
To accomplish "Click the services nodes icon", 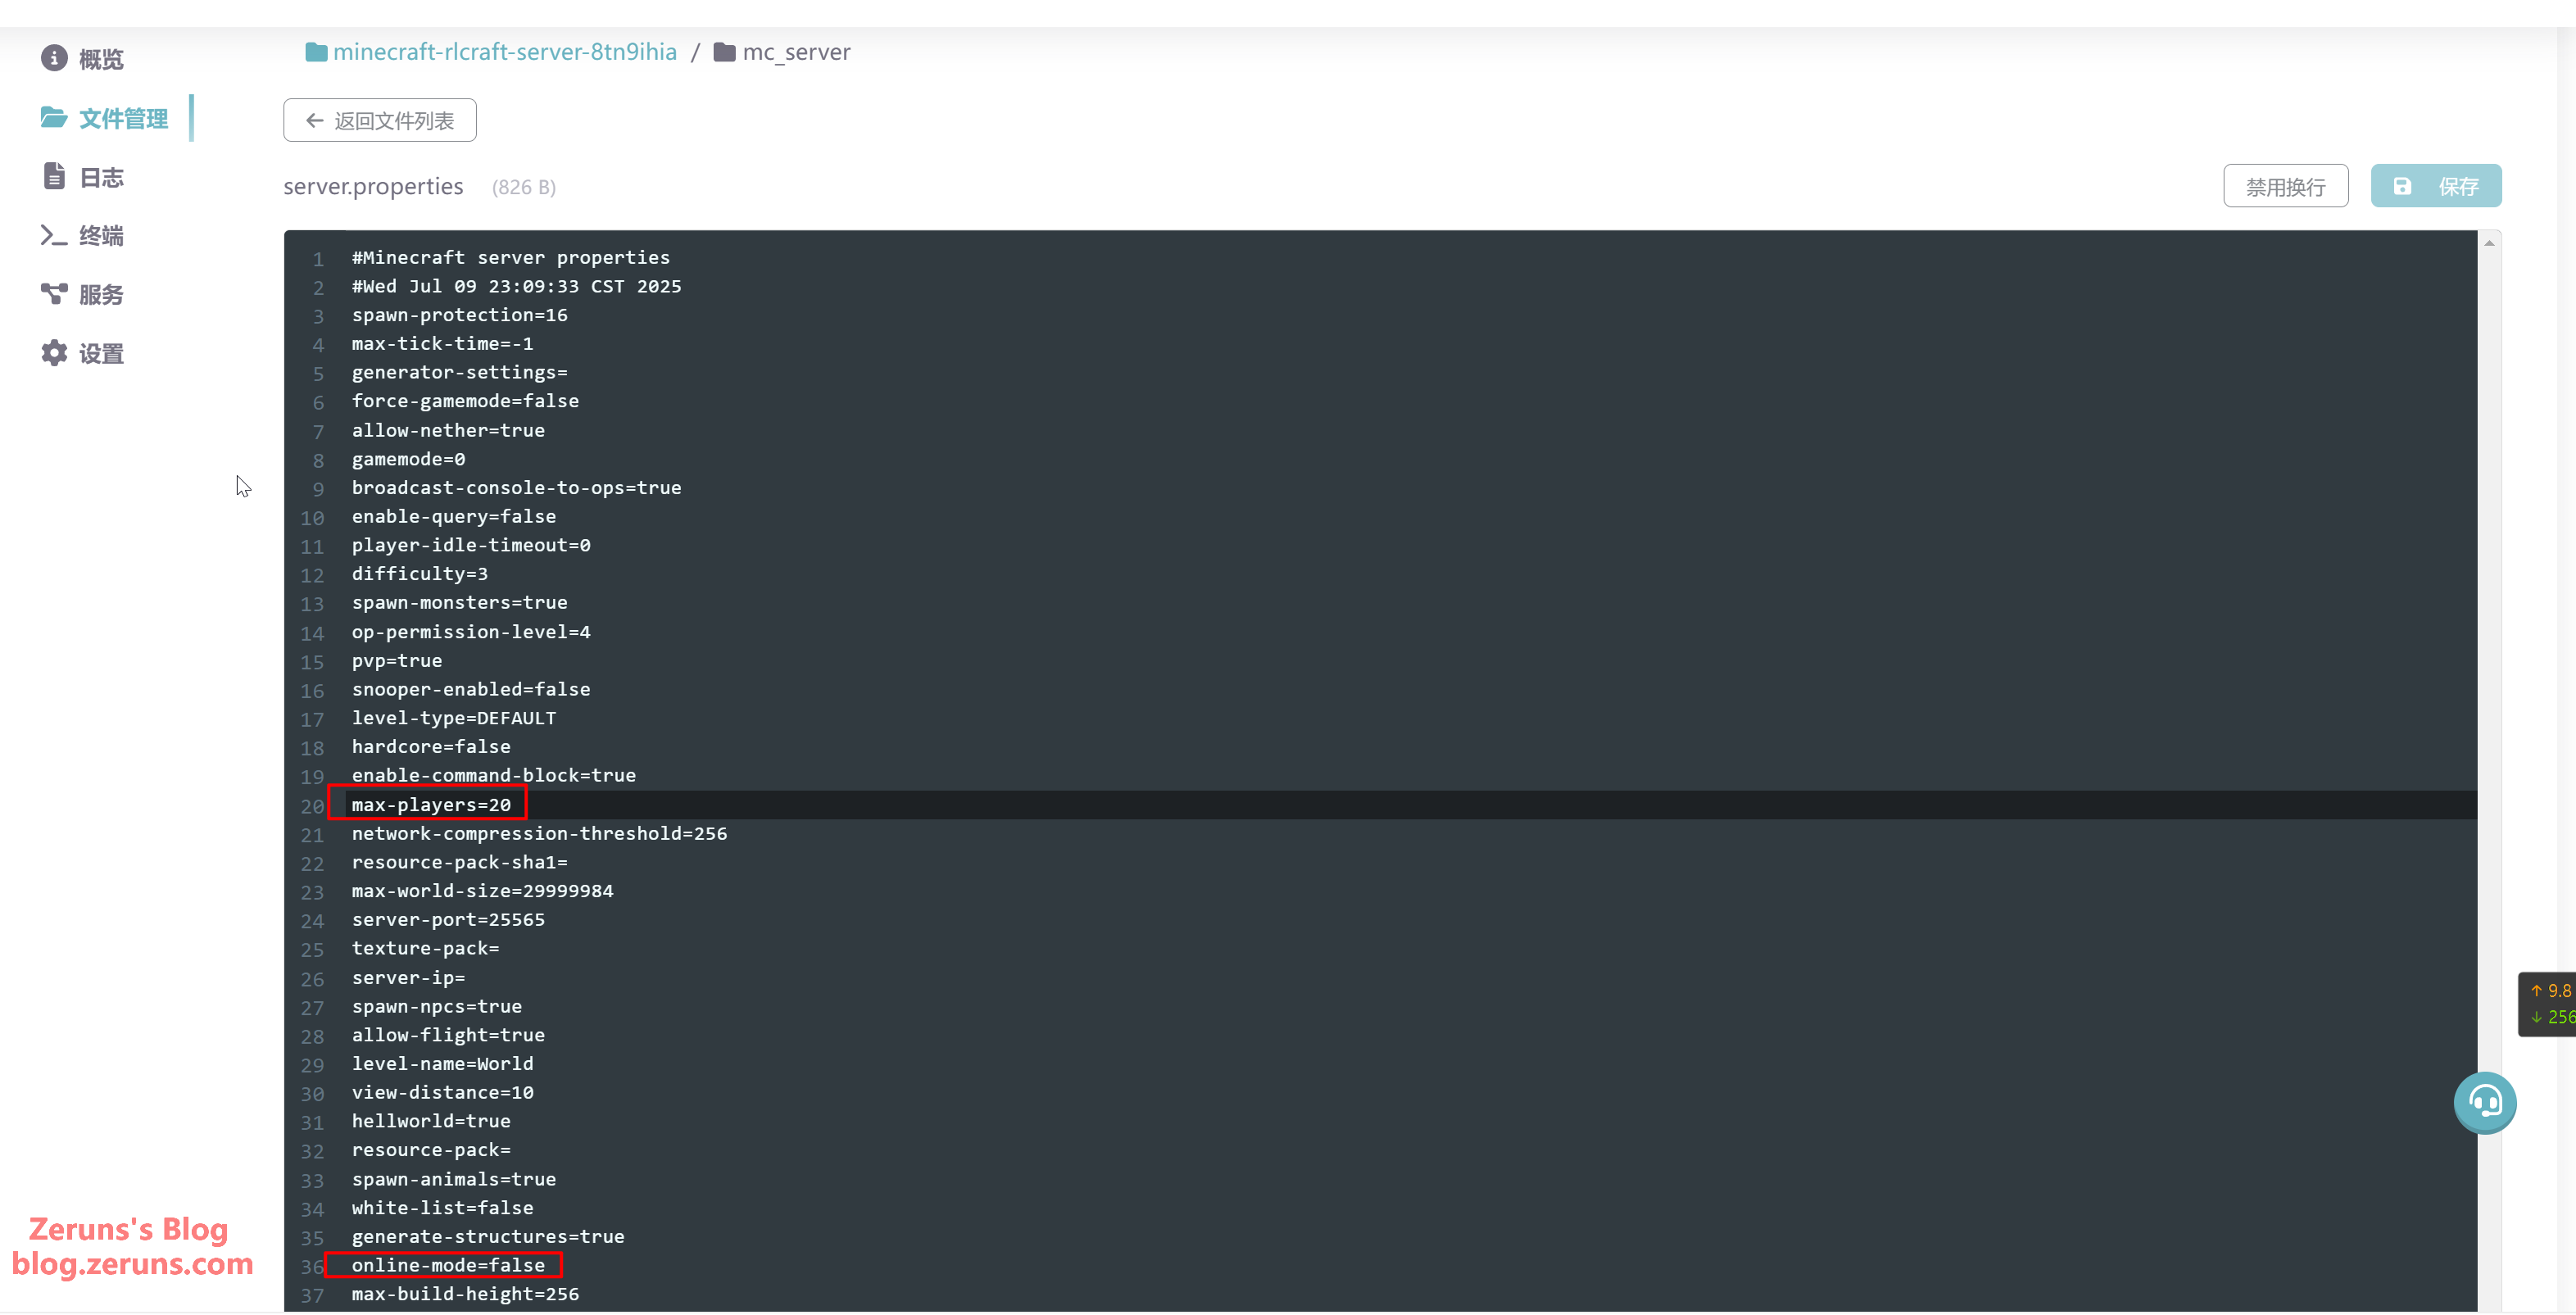I will pos(54,294).
